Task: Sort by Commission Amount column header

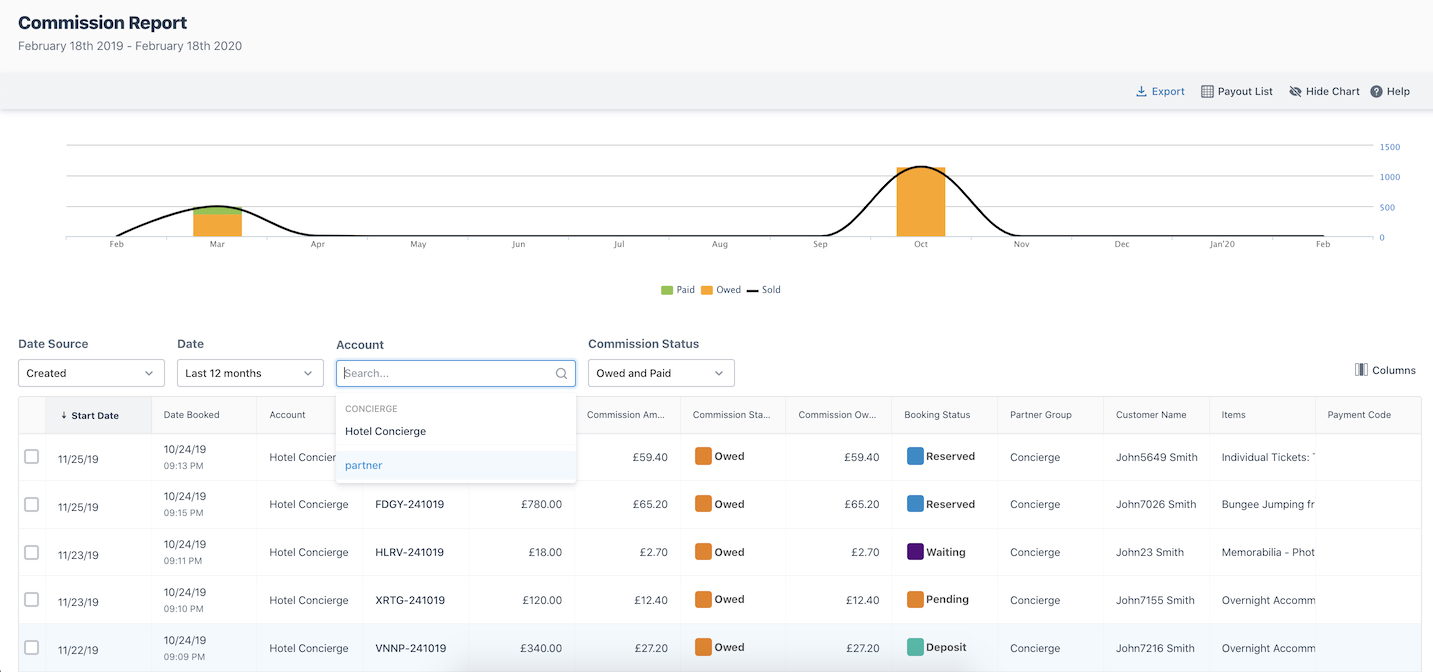Action: coord(627,415)
